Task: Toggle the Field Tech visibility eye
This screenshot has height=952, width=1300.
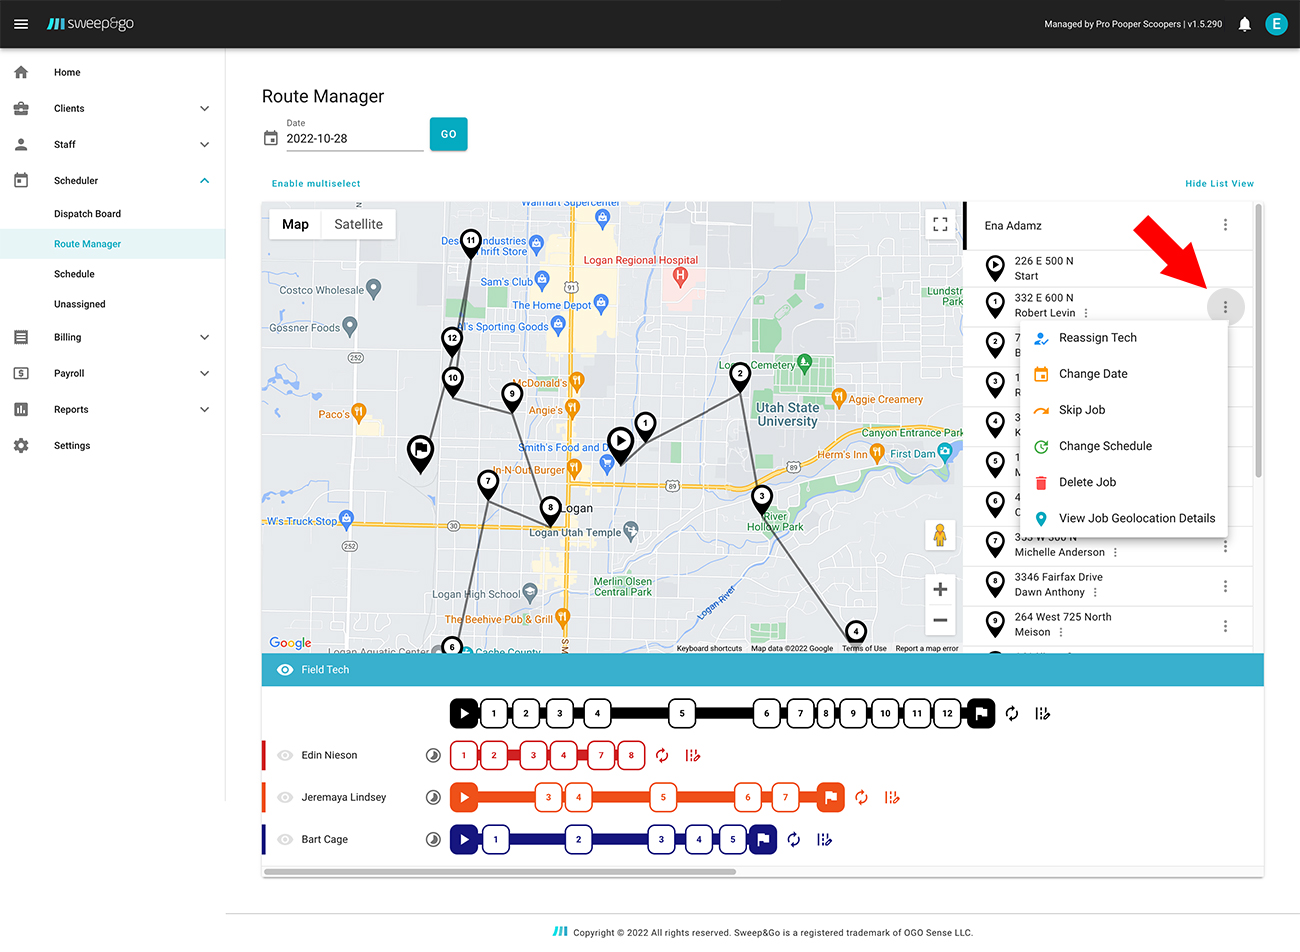Action: pyautogui.click(x=285, y=670)
